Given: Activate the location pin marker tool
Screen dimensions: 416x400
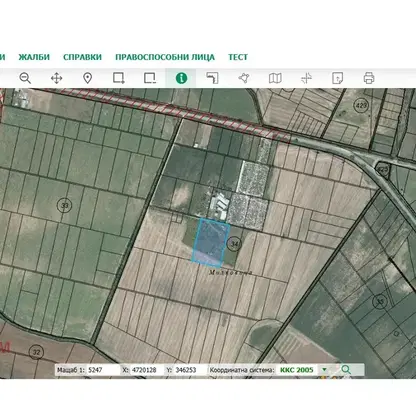Looking at the screenshot, I should 87,78.
